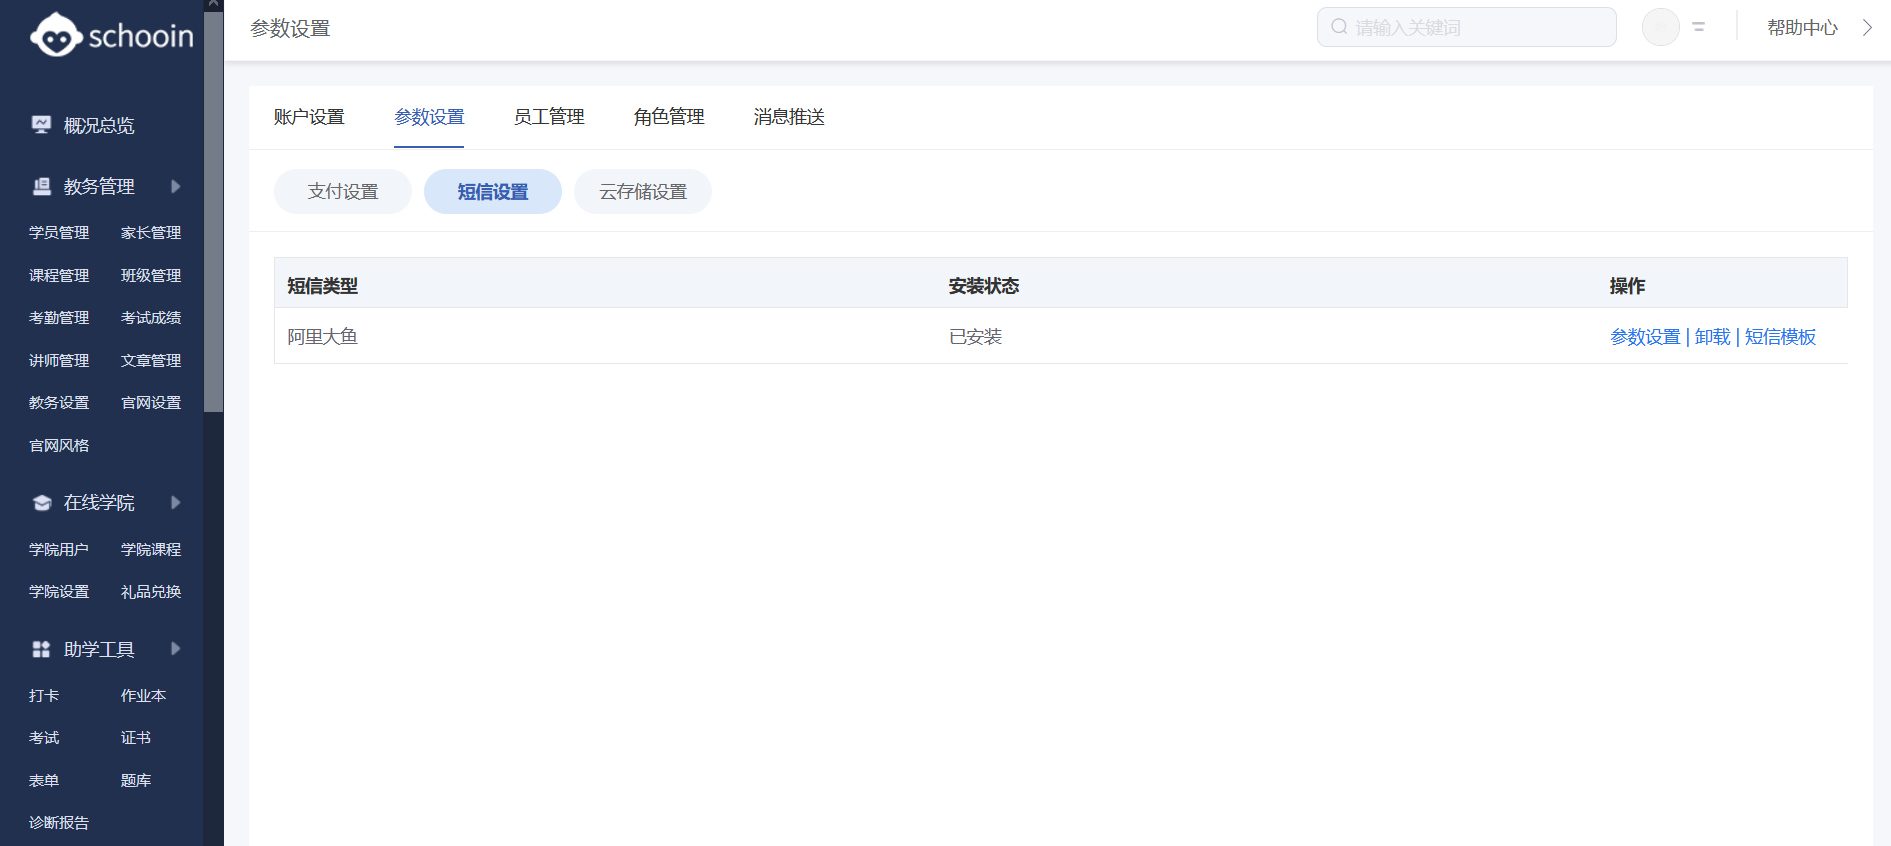
Task: Open 考试成绩 in the sidebar
Action: 151,318
